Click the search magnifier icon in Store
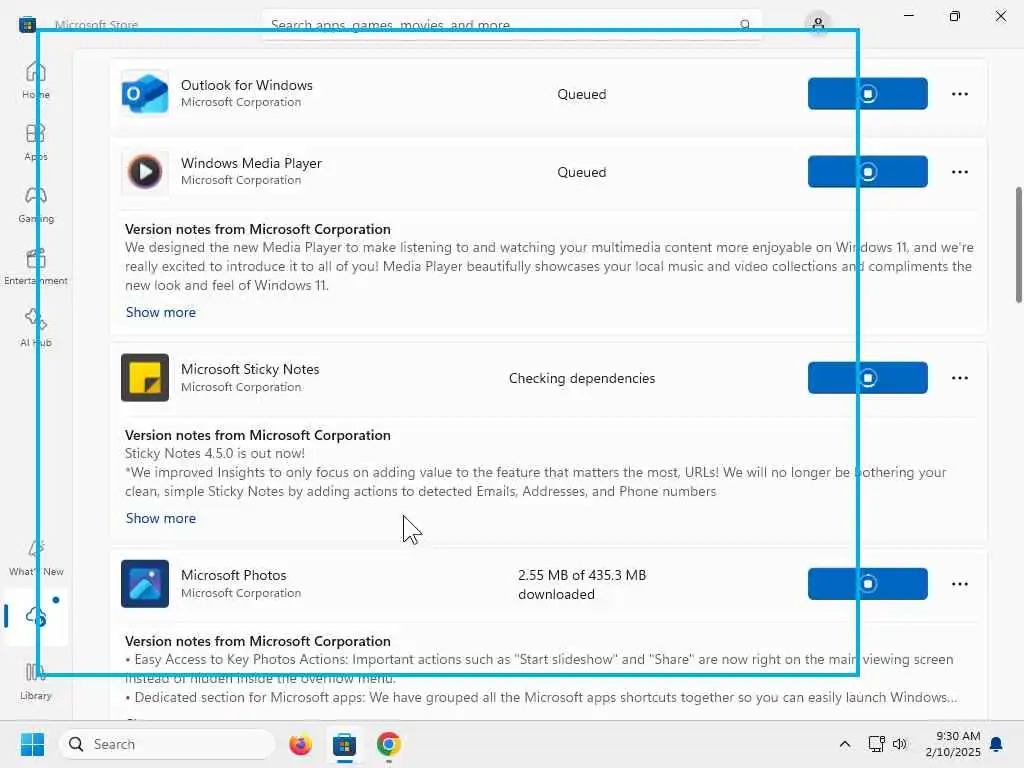Screen dimensions: 1024x768 coord(744,25)
